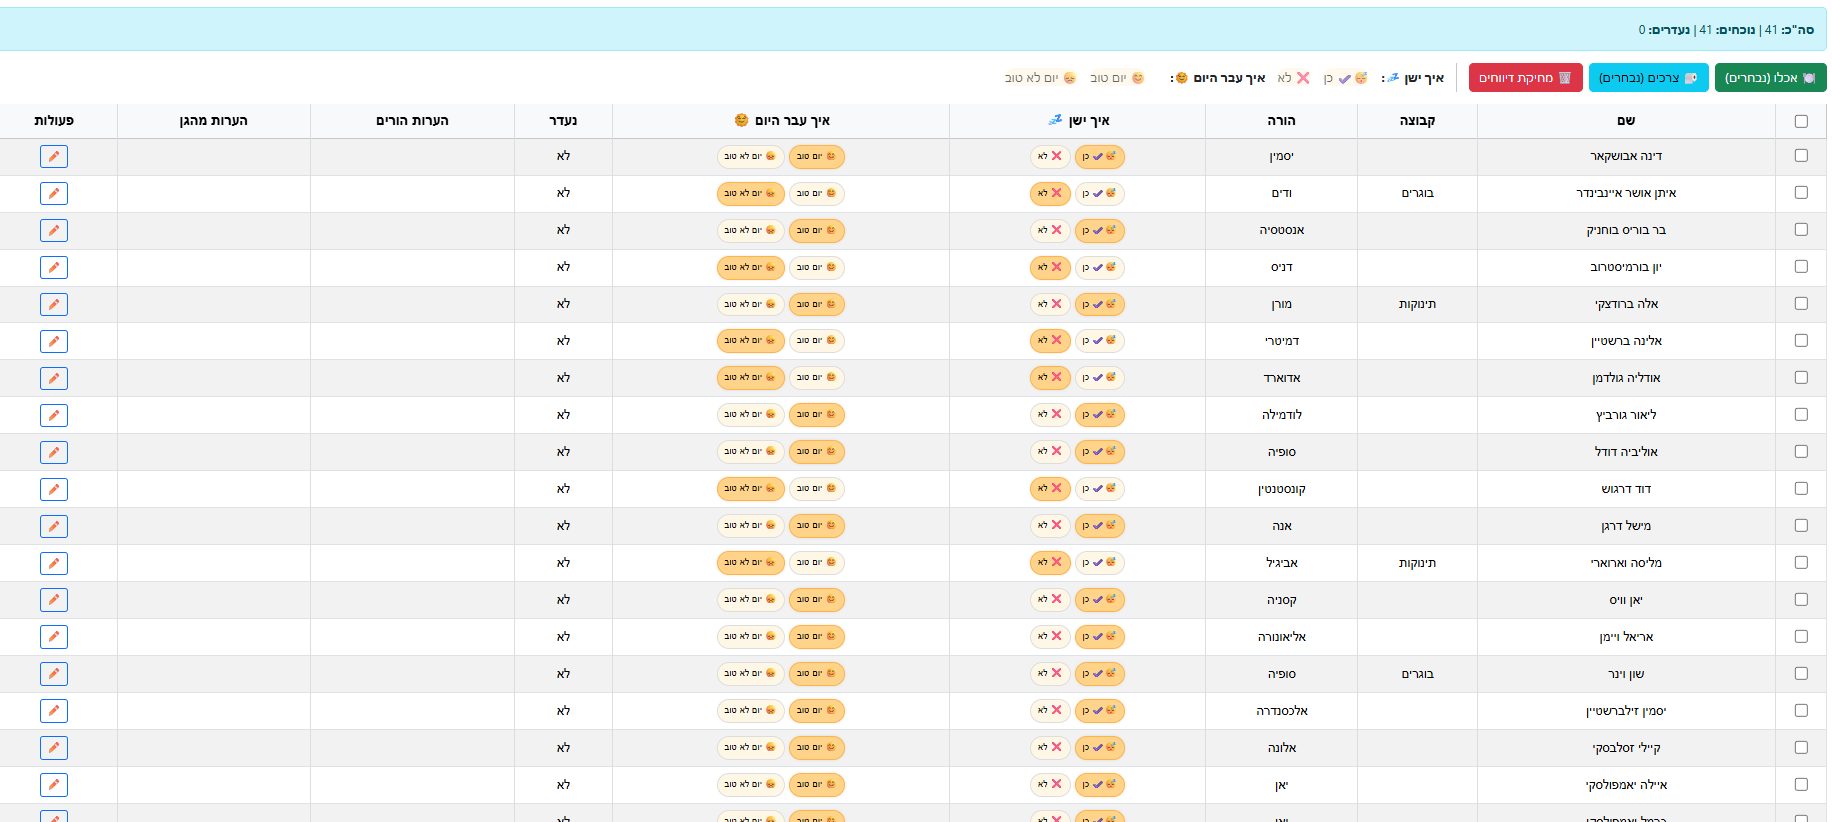
Task: Check the box next to אריאל ויימן
Action: (1801, 637)
